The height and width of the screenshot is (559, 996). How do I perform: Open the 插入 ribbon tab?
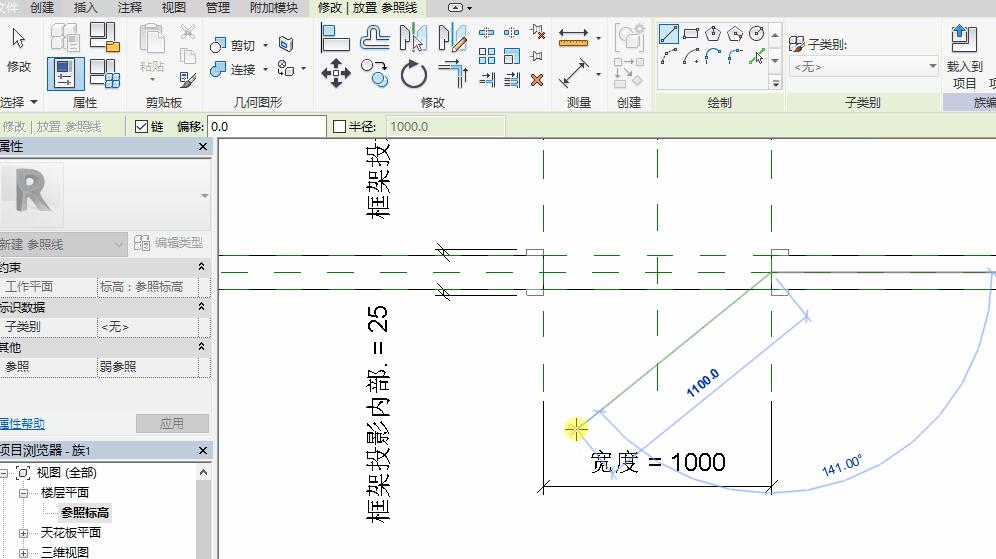click(86, 8)
